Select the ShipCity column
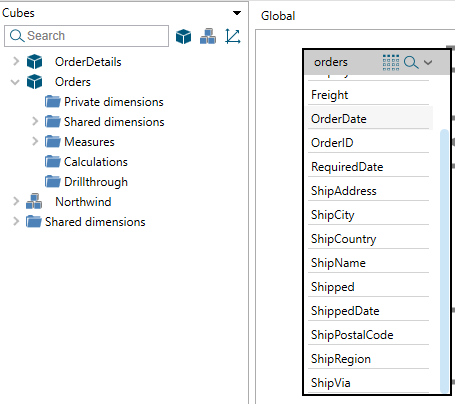Screen dimensions: 455x404 368,215
